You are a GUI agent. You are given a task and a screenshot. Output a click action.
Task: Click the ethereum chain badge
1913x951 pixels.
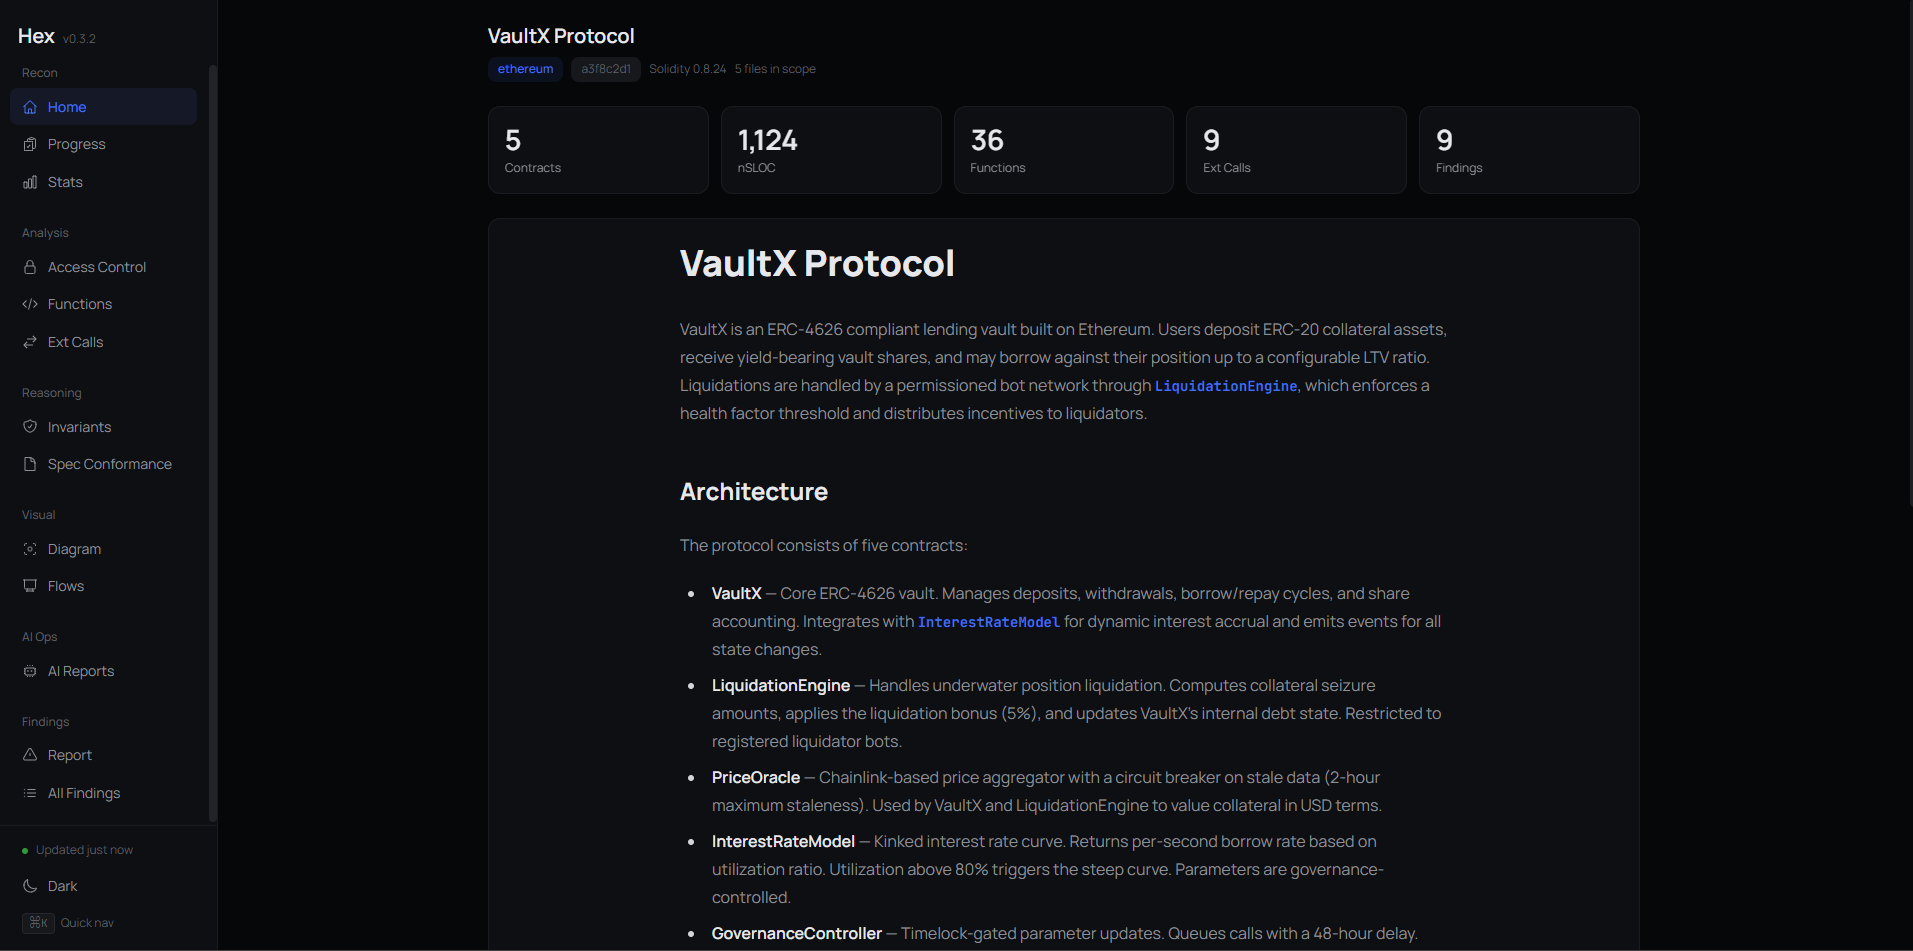click(x=525, y=69)
